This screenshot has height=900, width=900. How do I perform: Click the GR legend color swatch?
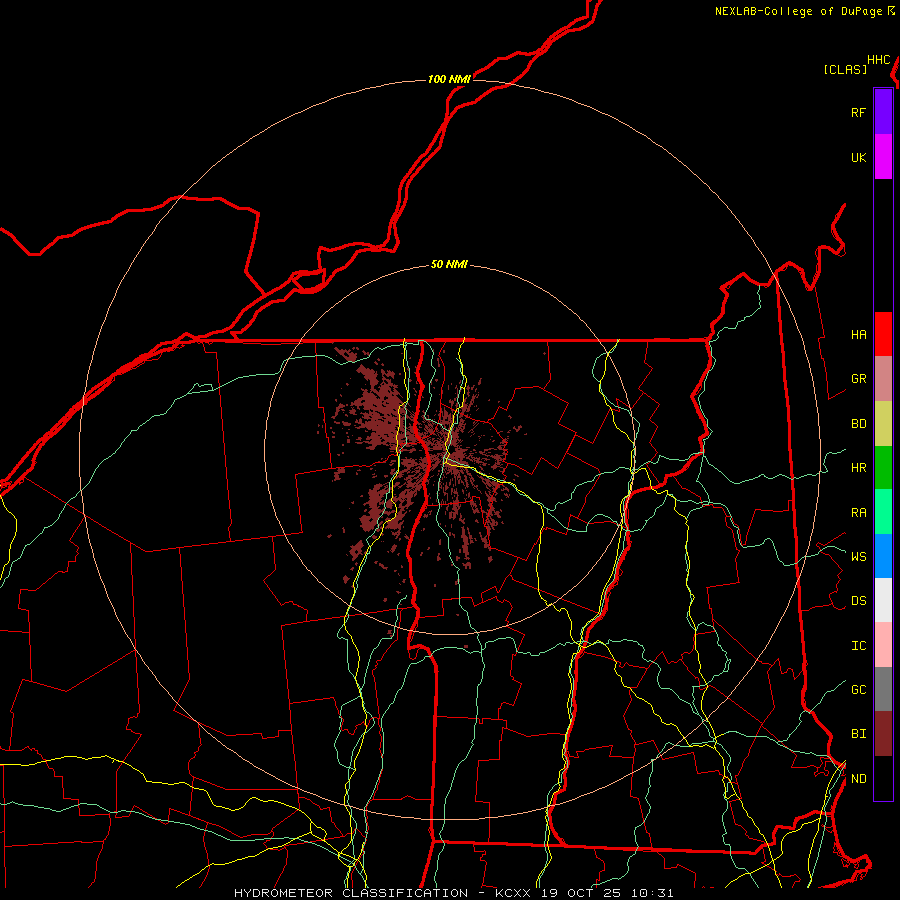(883, 378)
